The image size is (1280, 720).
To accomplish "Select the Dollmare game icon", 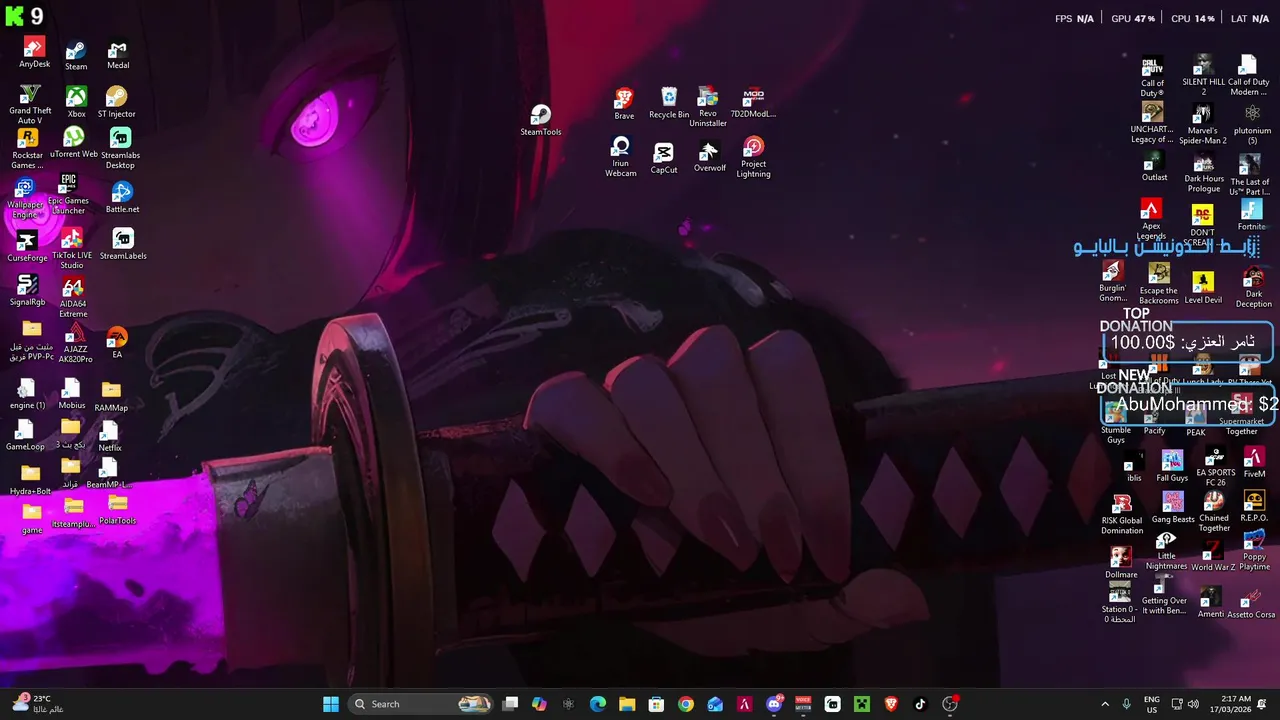I will pyautogui.click(x=1121, y=563).
